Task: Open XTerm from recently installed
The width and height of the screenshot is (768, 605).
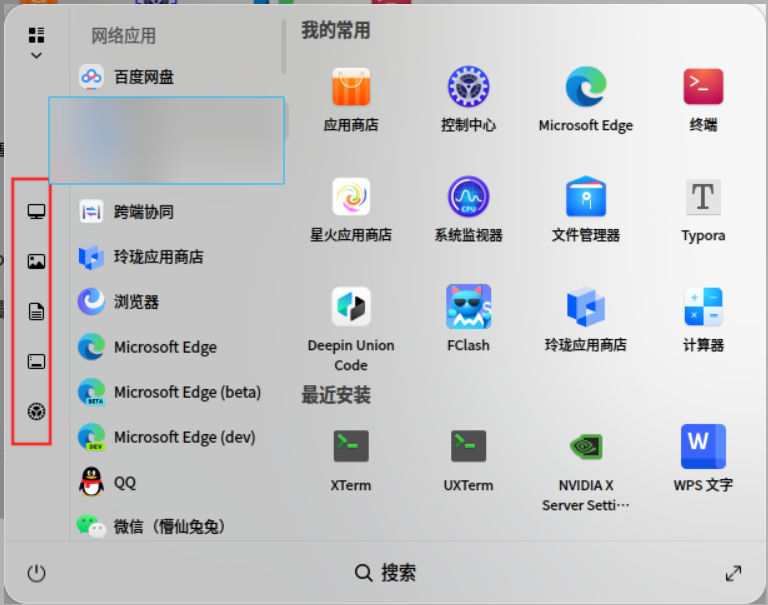Action: click(x=351, y=460)
